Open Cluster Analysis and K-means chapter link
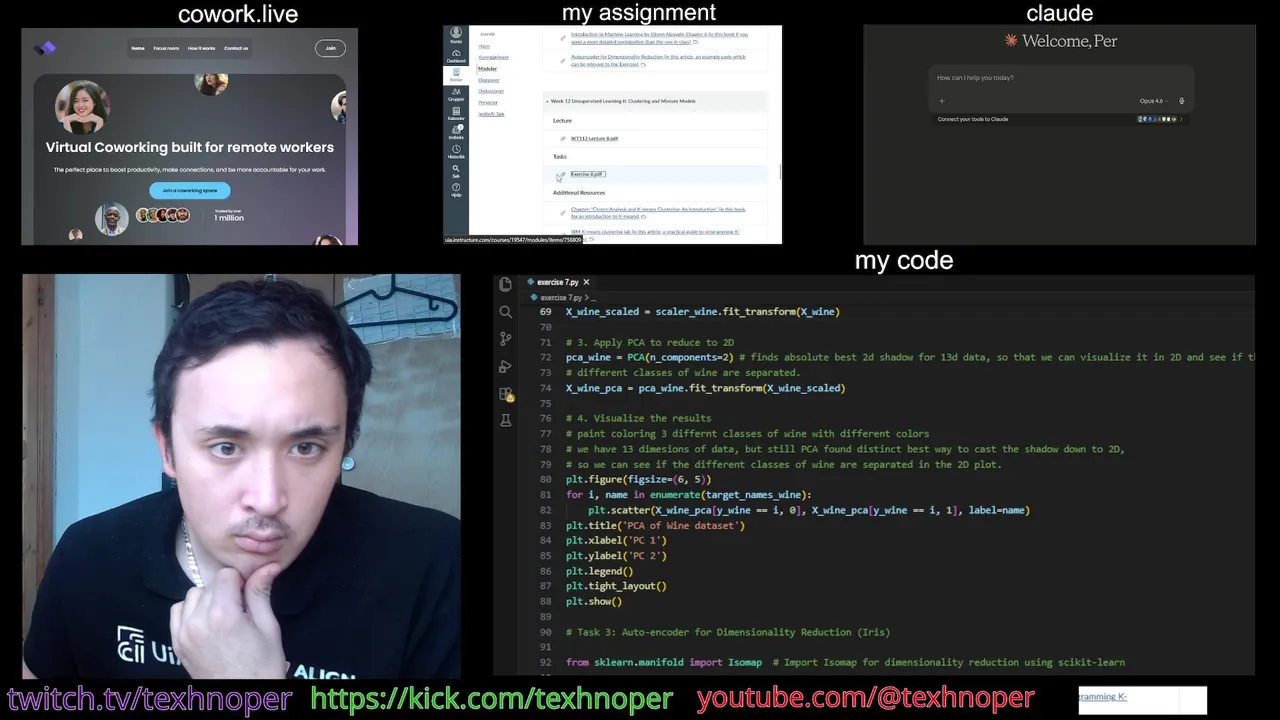1280x720 pixels. pyautogui.click(x=657, y=212)
